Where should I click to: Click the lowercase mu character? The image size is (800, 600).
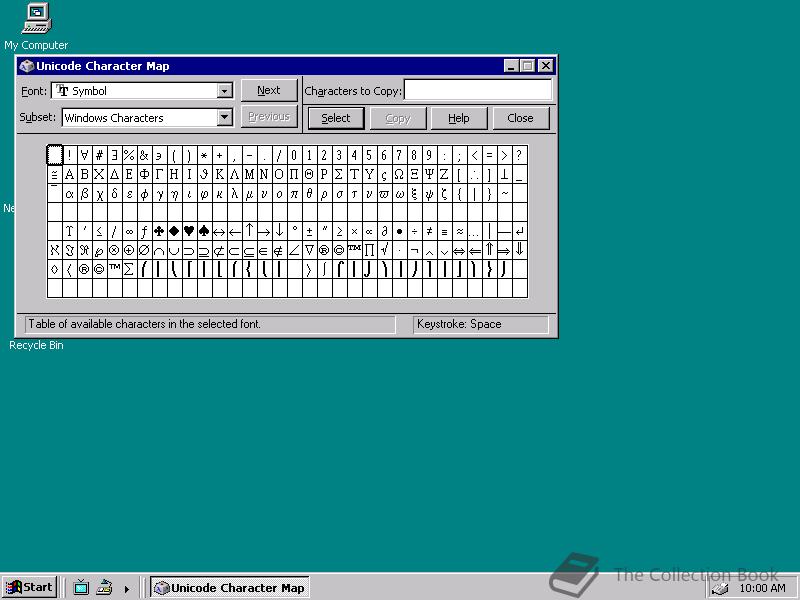click(x=249, y=193)
